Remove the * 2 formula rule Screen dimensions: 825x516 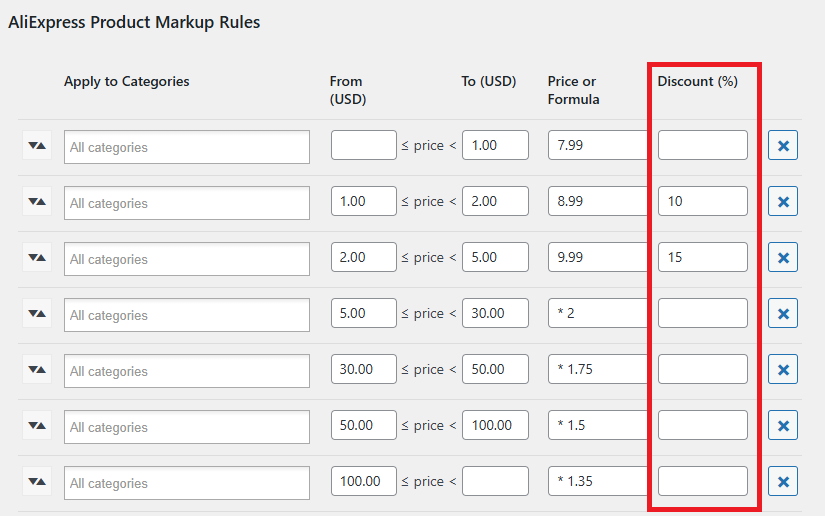coord(783,313)
